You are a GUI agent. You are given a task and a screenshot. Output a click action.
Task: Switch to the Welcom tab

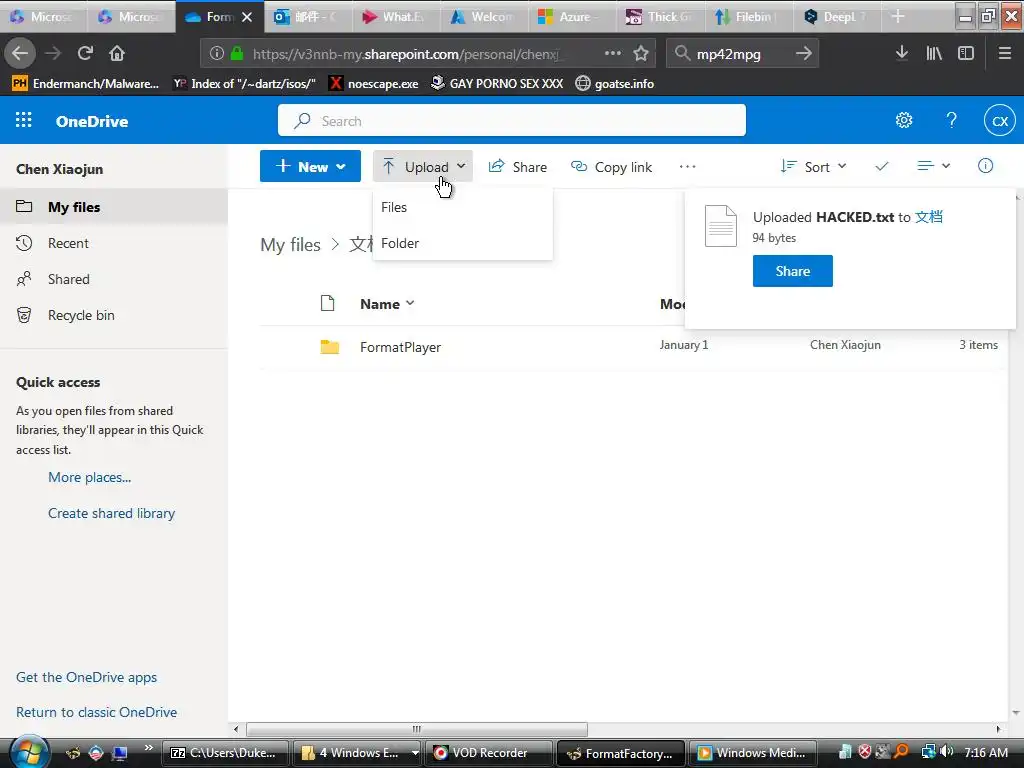[x=484, y=17]
